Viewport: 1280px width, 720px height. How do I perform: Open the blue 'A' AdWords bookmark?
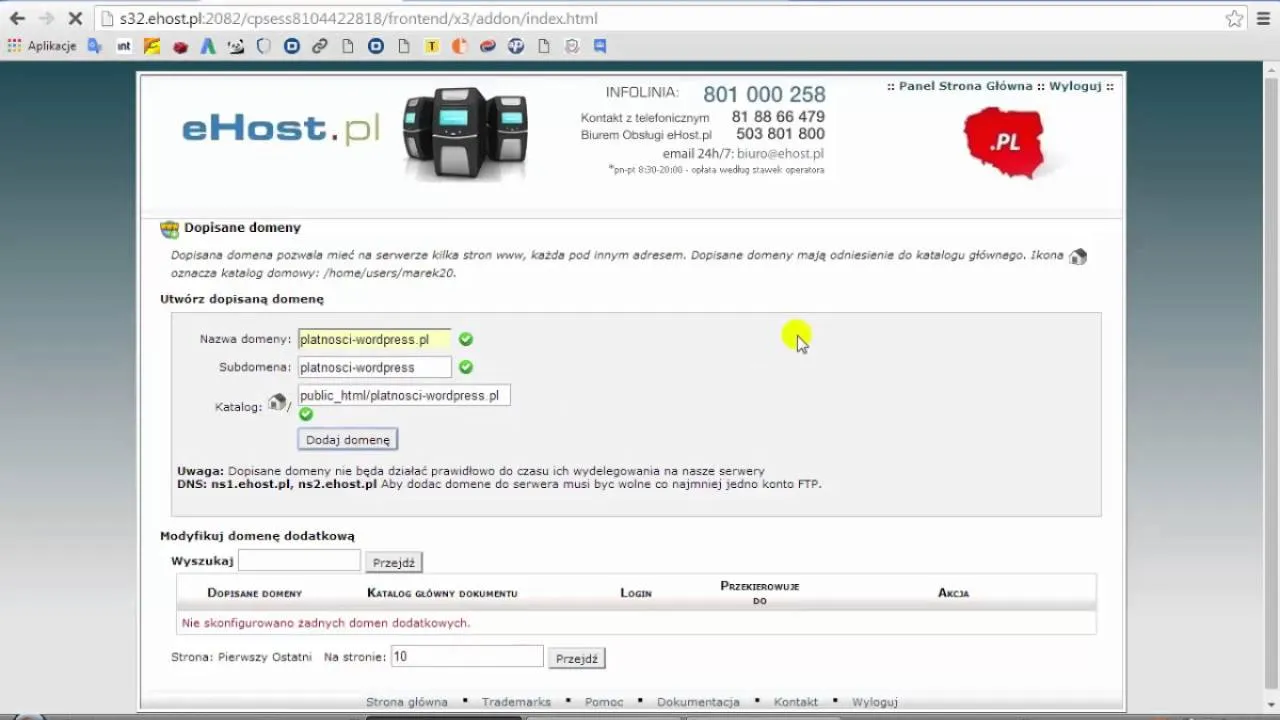point(208,46)
